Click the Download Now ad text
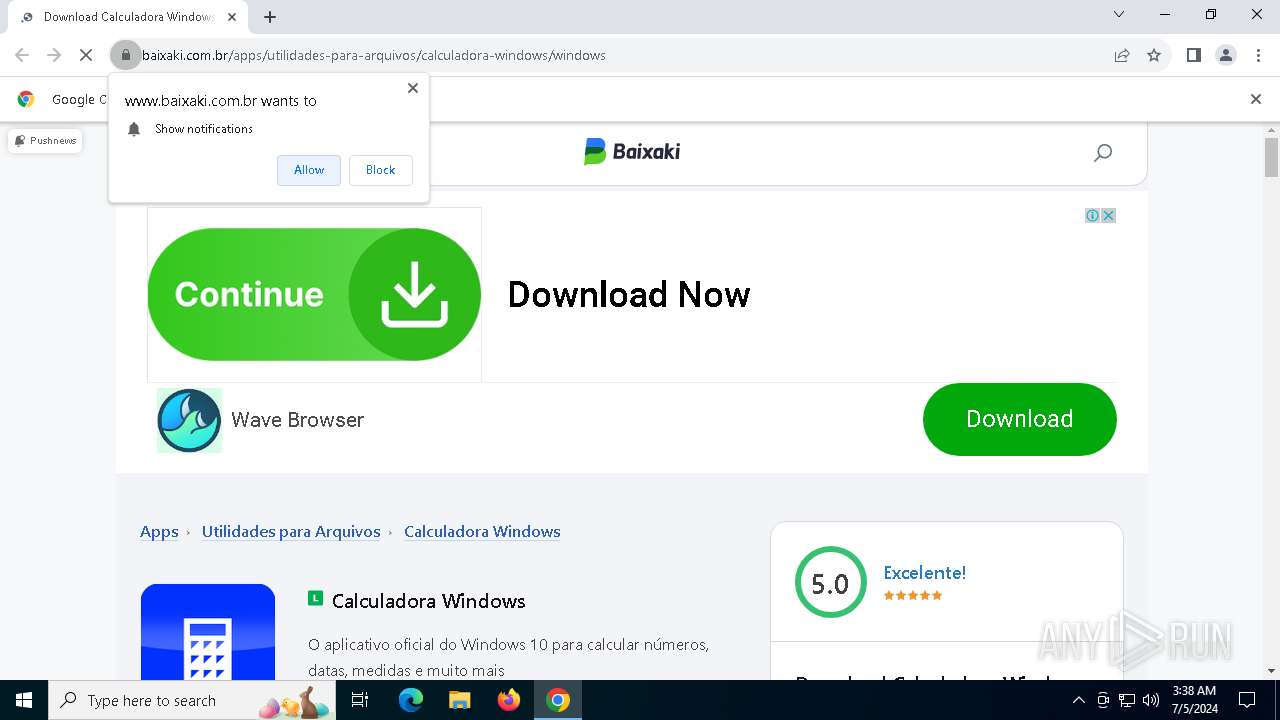 (629, 294)
